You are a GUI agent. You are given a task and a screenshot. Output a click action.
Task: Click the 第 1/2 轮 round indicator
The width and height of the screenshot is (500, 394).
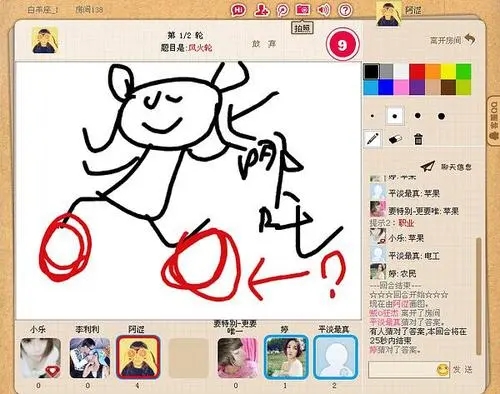coord(185,35)
